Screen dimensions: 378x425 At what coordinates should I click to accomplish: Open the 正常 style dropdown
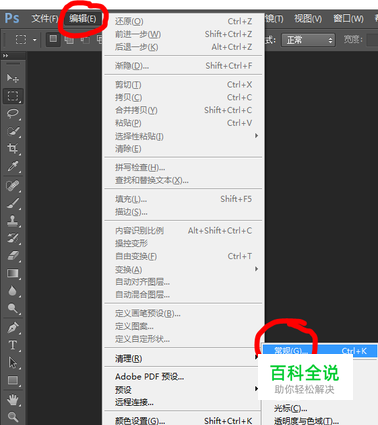tap(308, 40)
